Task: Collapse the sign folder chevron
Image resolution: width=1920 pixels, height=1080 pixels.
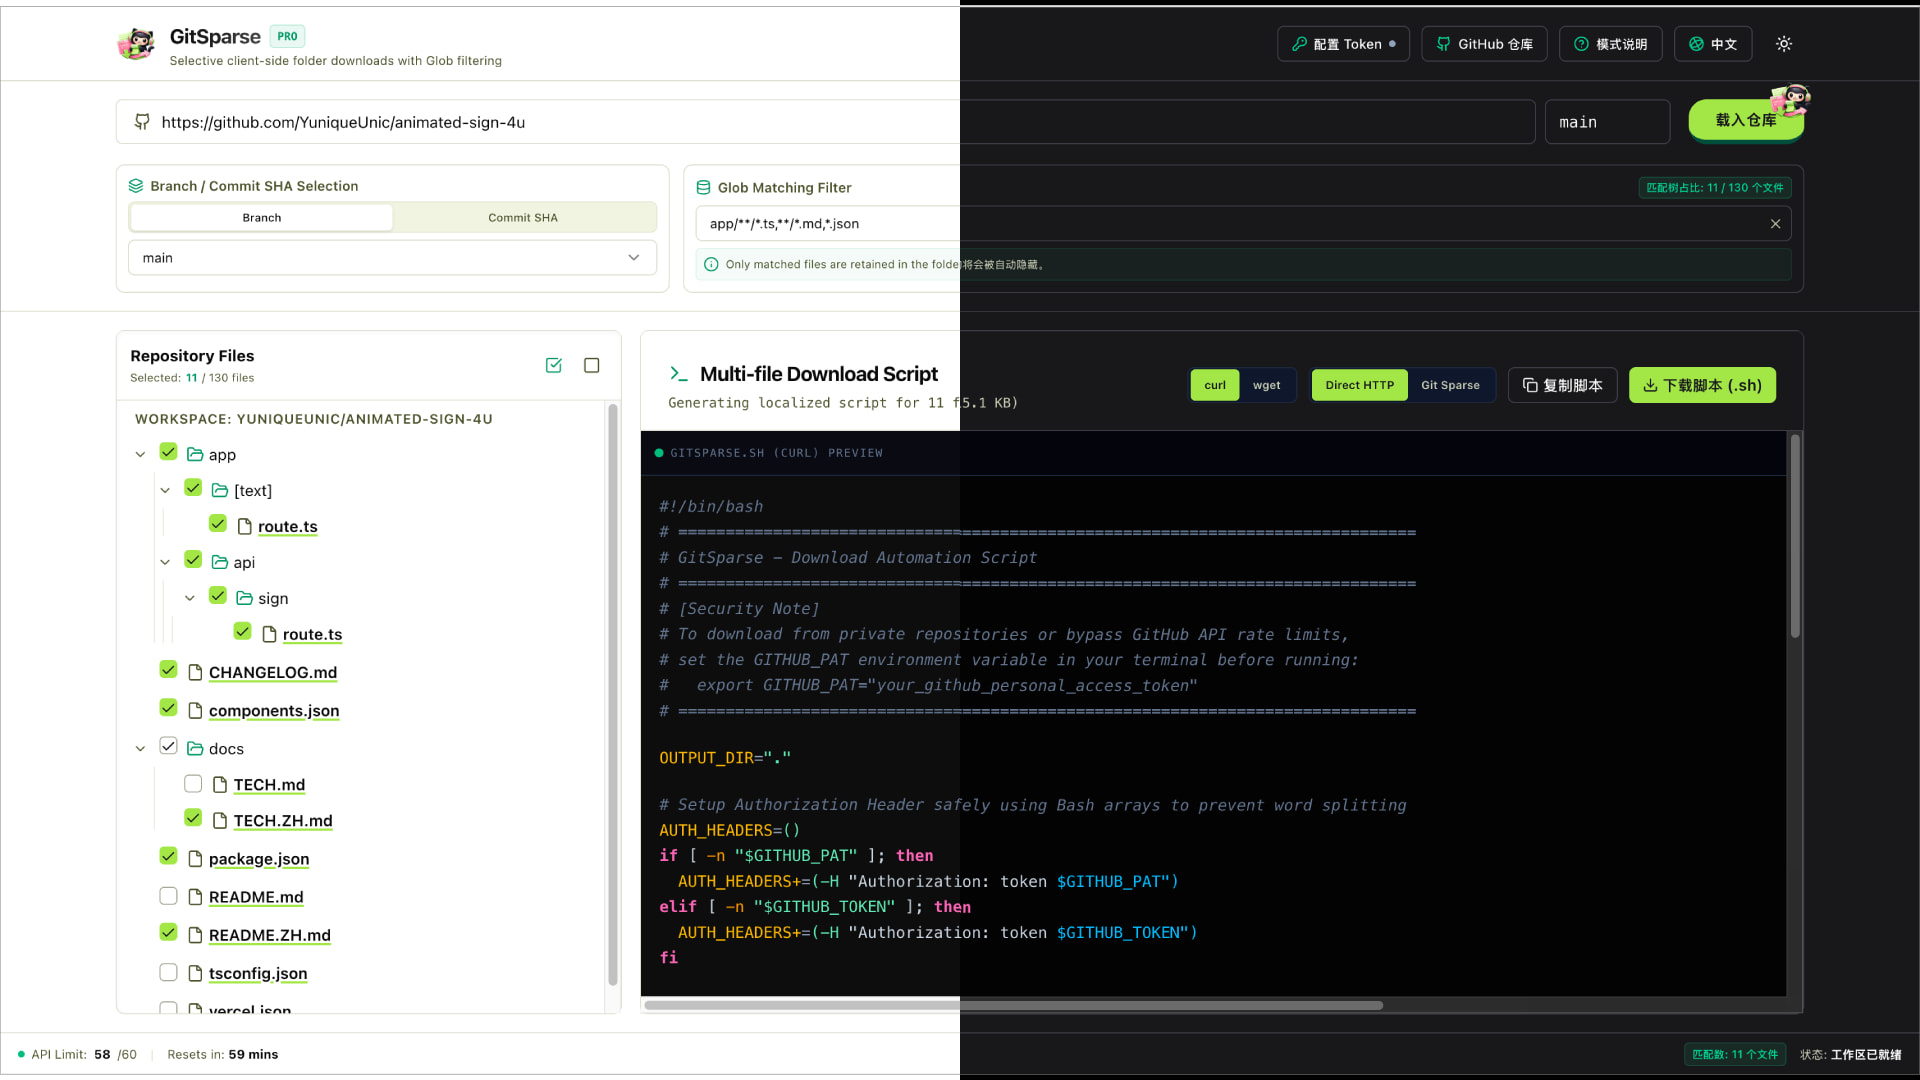Action: click(x=189, y=598)
